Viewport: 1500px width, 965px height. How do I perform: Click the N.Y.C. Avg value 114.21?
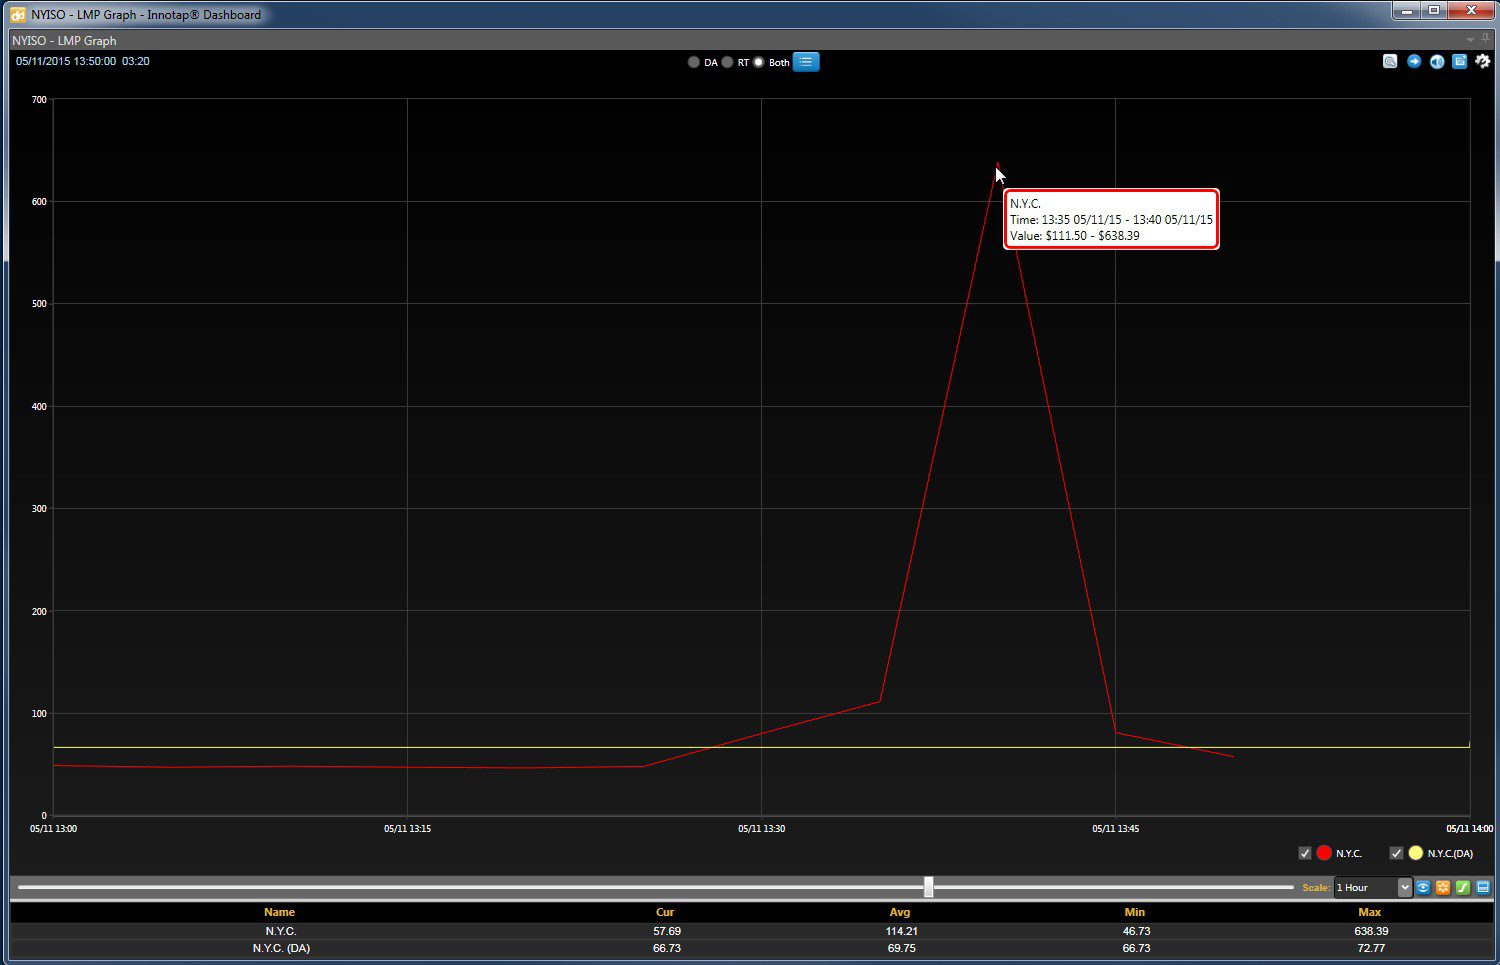tap(903, 931)
